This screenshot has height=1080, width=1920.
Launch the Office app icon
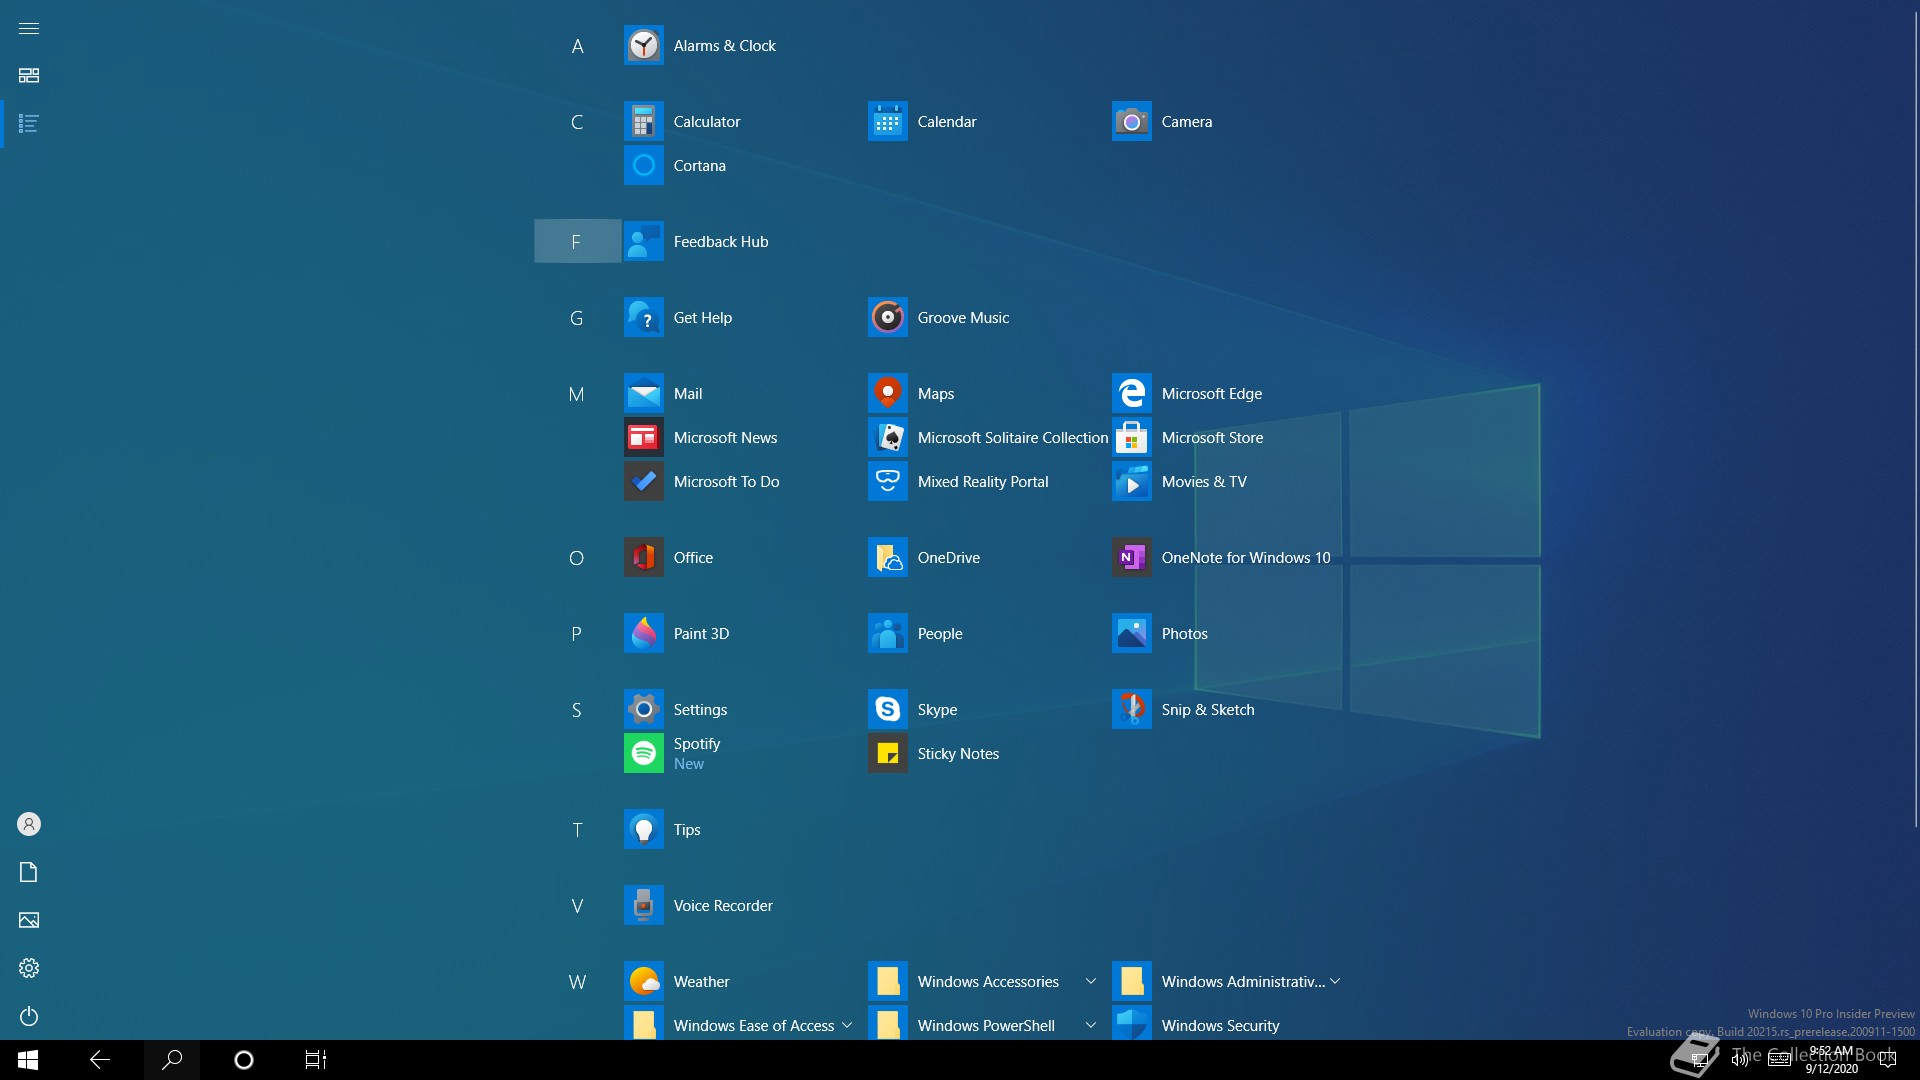point(643,558)
